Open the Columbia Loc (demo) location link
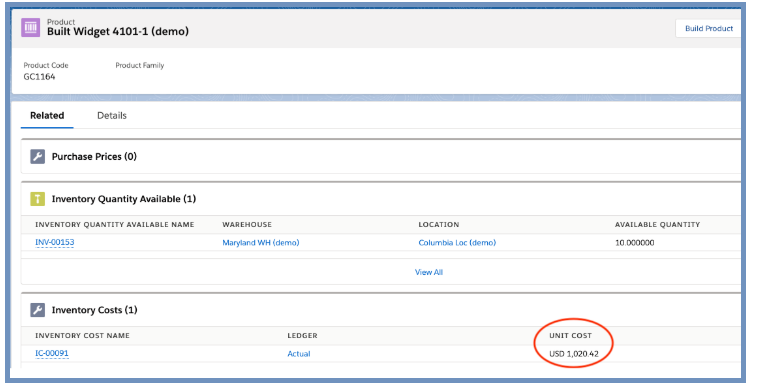Image resolution: width=760 pixels, height=385 pixels. (x=457, y=242)
